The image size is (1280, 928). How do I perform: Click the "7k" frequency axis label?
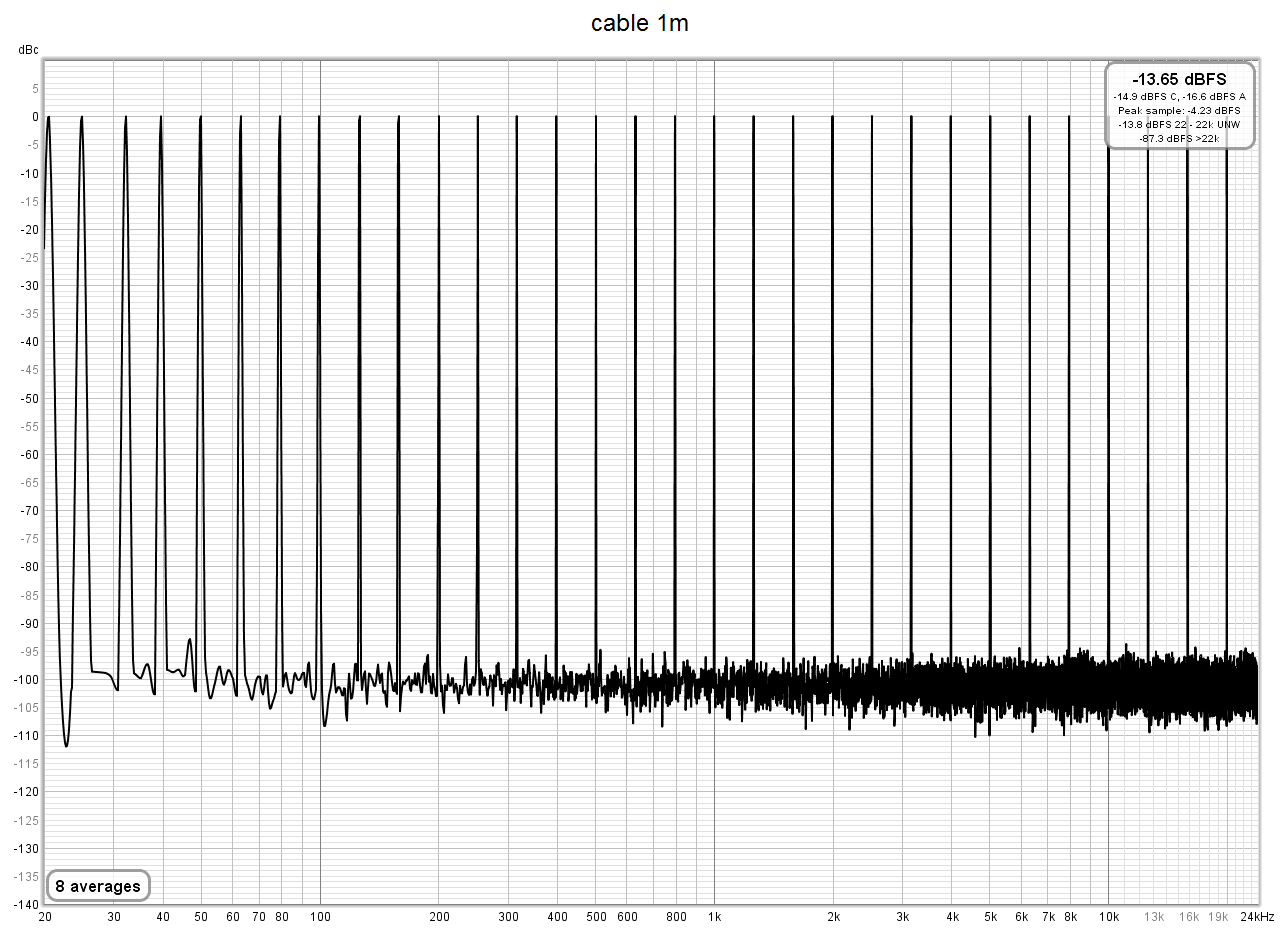(x=1048, y=916)
